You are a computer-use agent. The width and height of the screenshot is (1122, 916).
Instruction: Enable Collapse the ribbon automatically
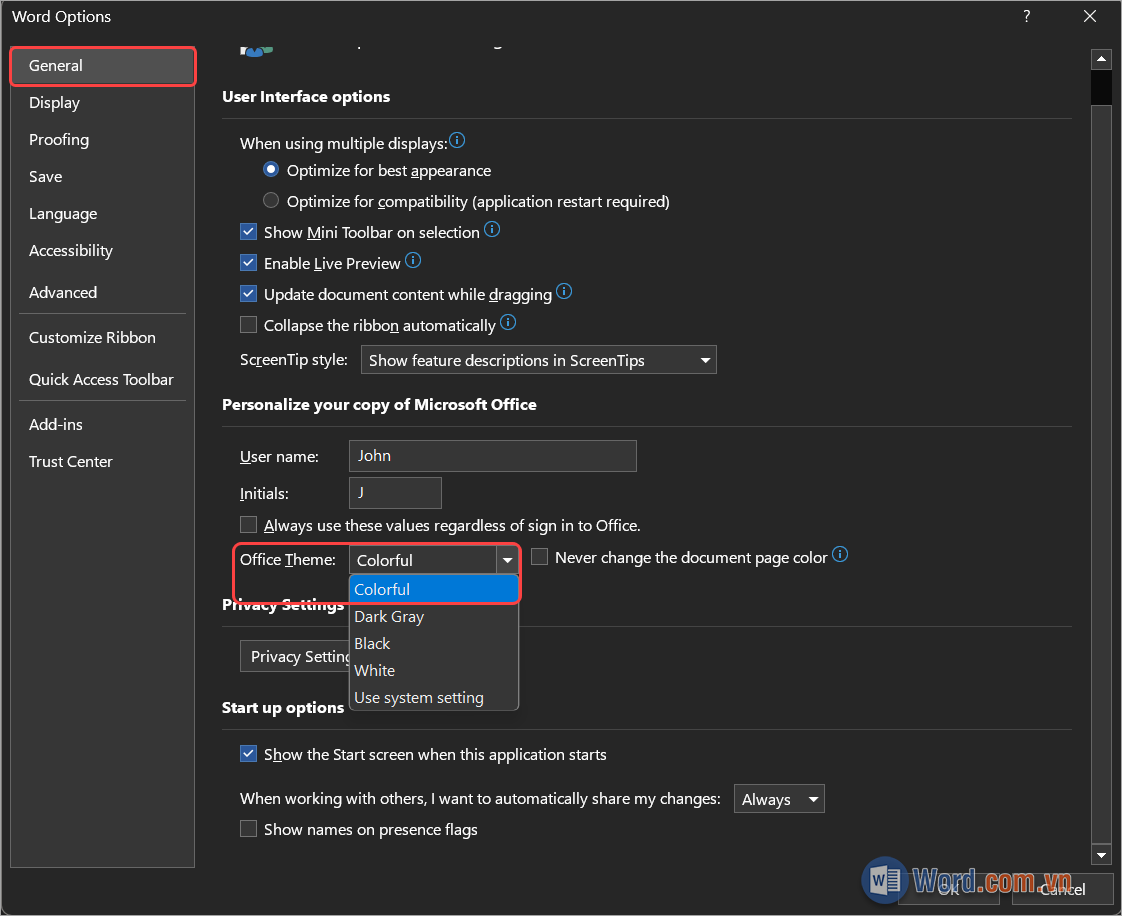click(248, 325)
